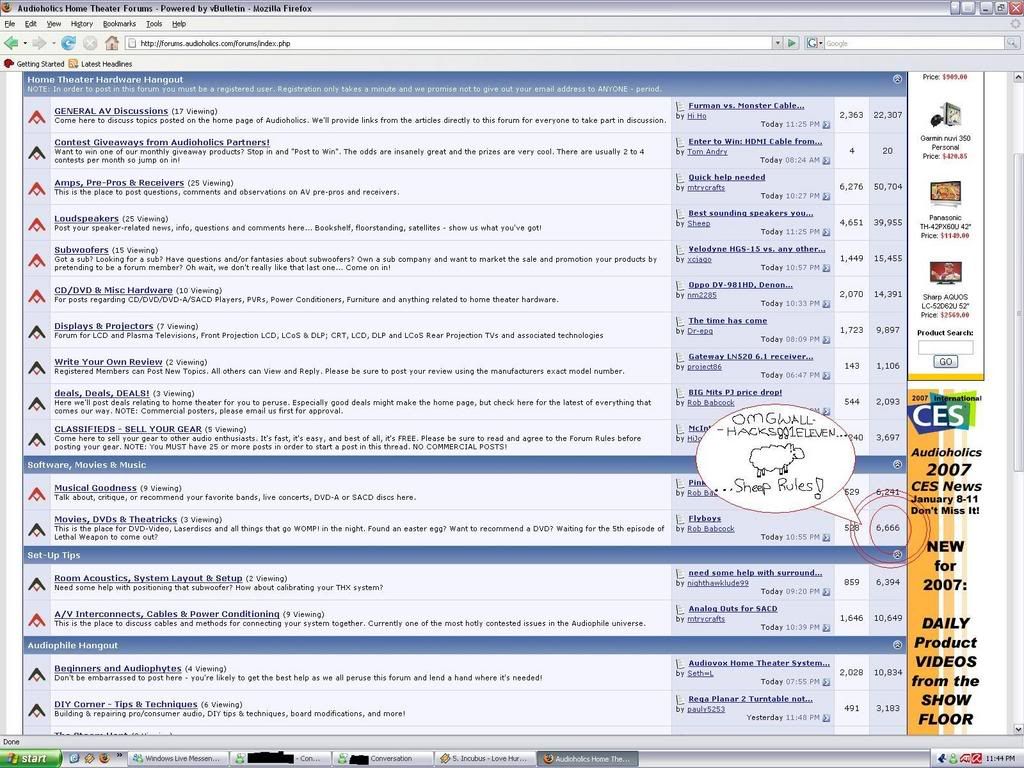Click the GO button under Product Search

pyautogui.click(x=946, y=362)
